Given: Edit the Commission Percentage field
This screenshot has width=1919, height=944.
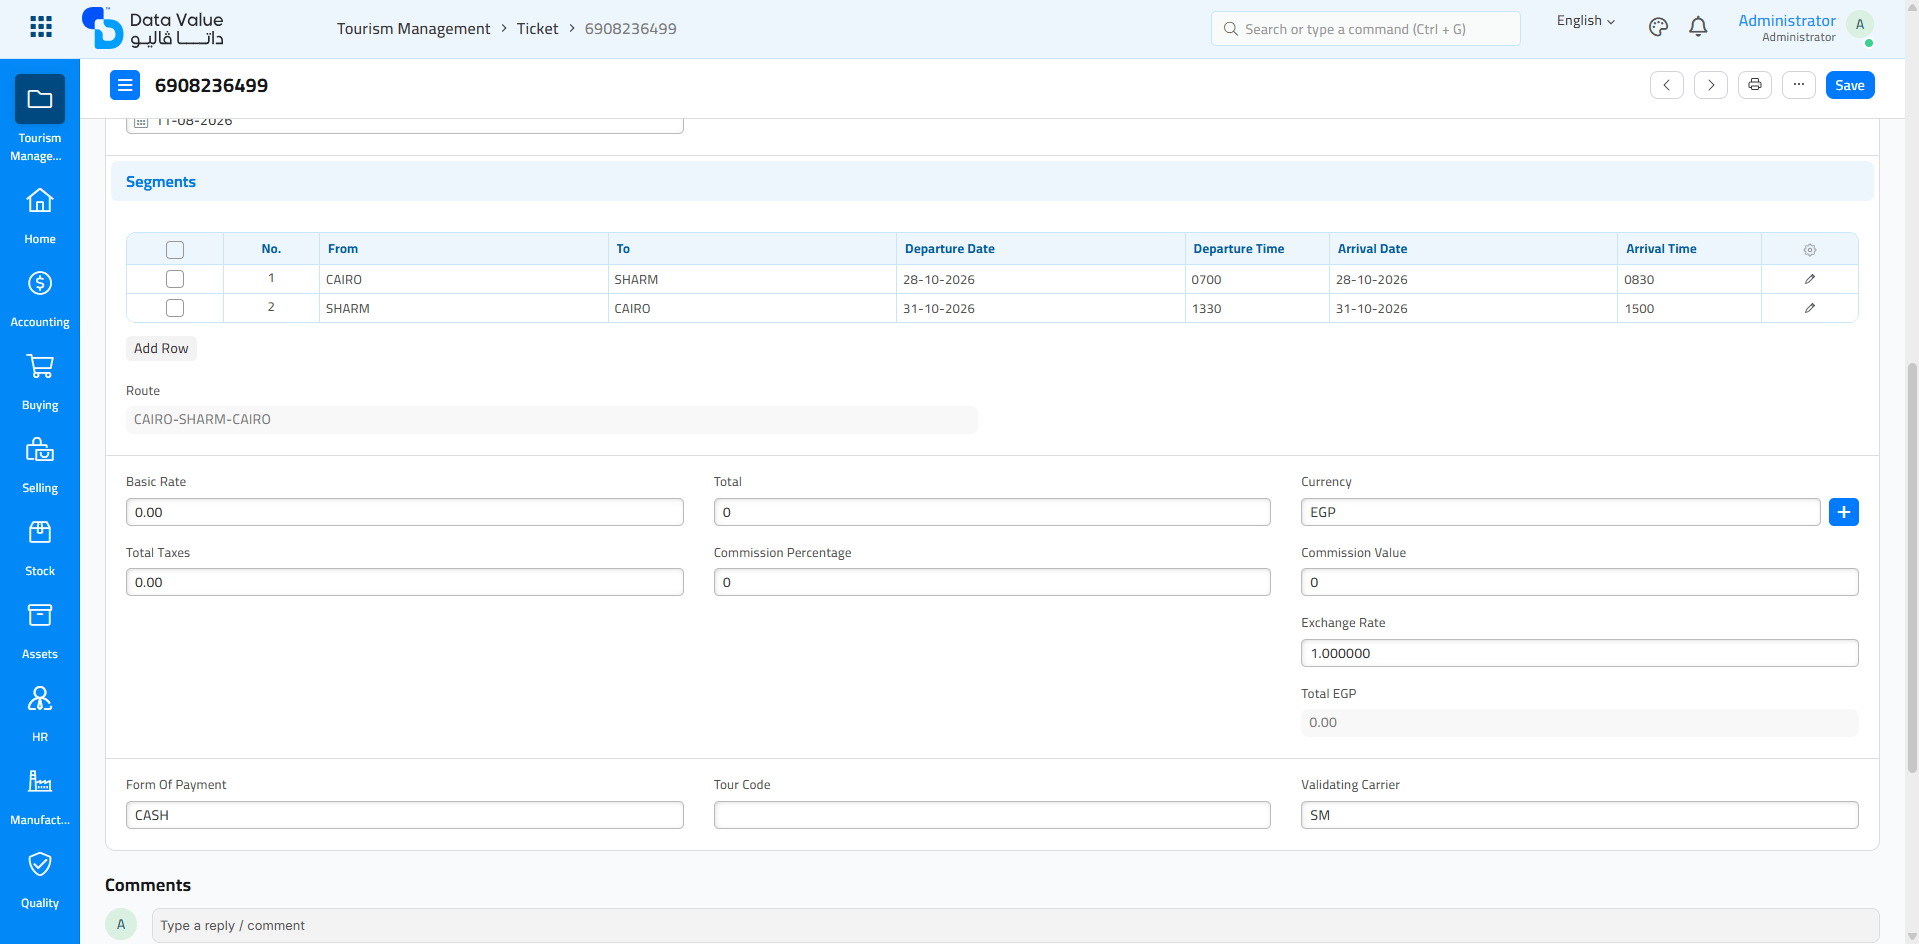Looking at the screenshot, I should tap(992, 582).
